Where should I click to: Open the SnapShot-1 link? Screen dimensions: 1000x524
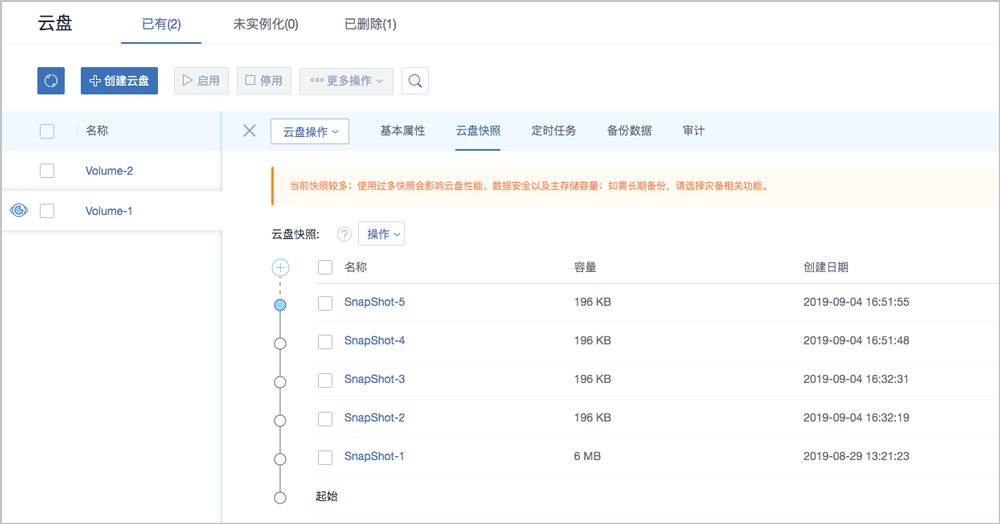coord(374,457)
